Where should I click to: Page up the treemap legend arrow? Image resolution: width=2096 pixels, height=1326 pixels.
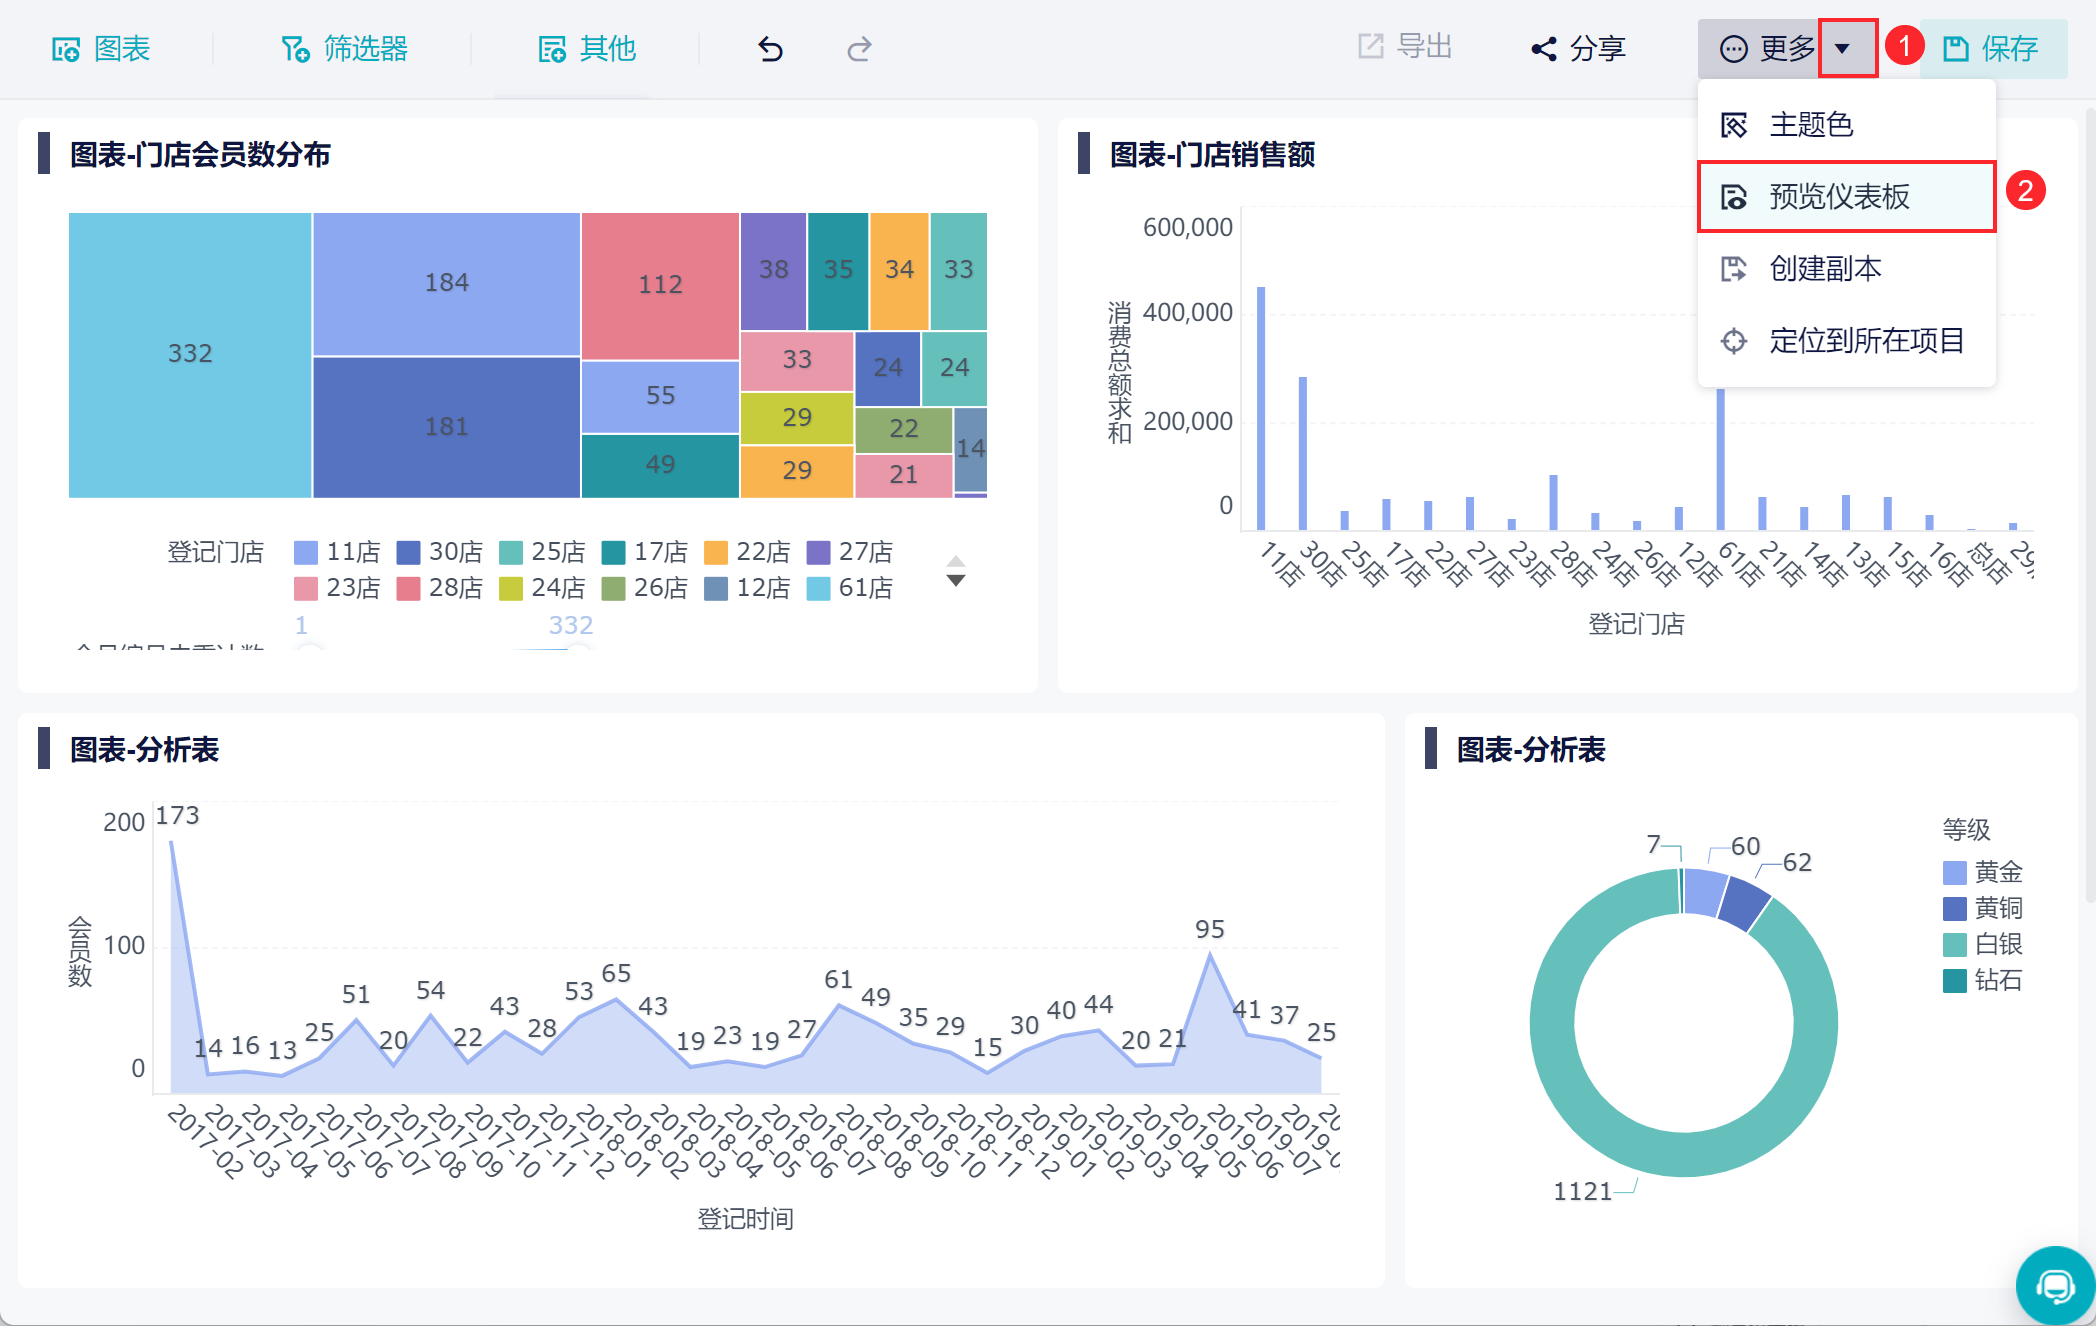(956, 561)
